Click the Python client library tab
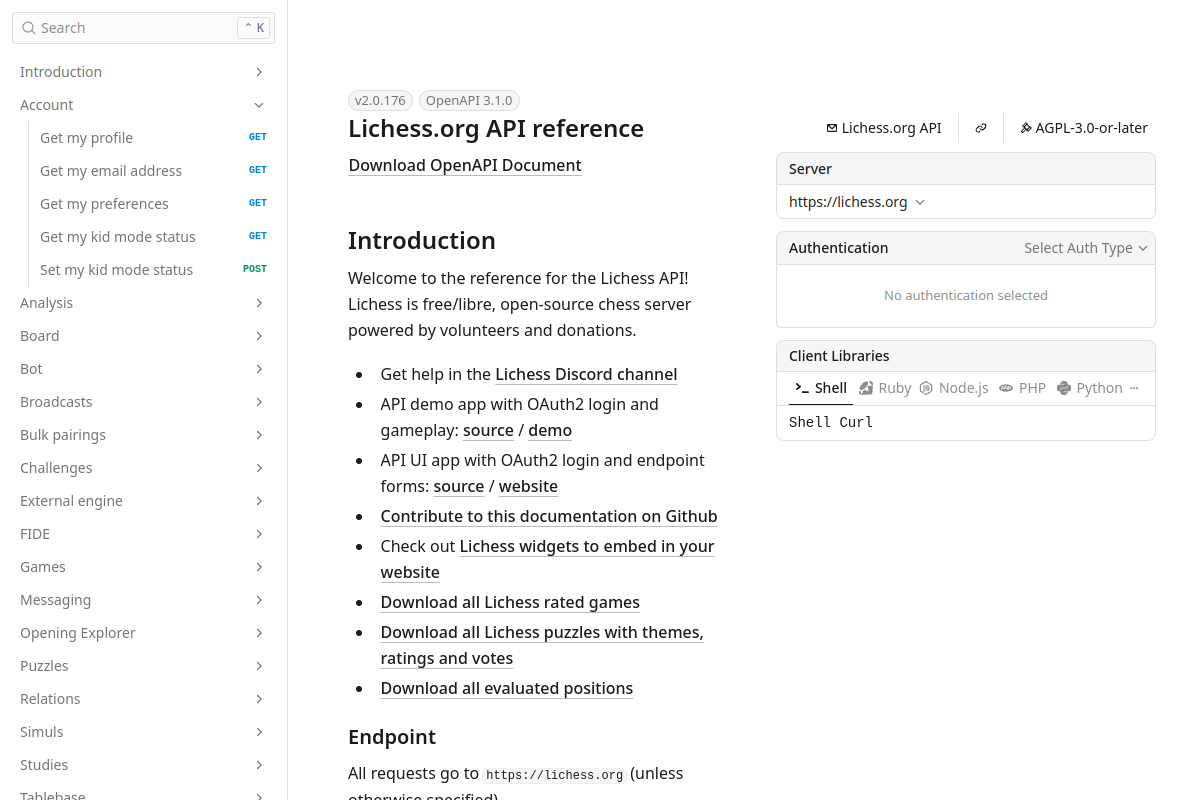Screen dimensions: 1200x800 pos(1089,388)
